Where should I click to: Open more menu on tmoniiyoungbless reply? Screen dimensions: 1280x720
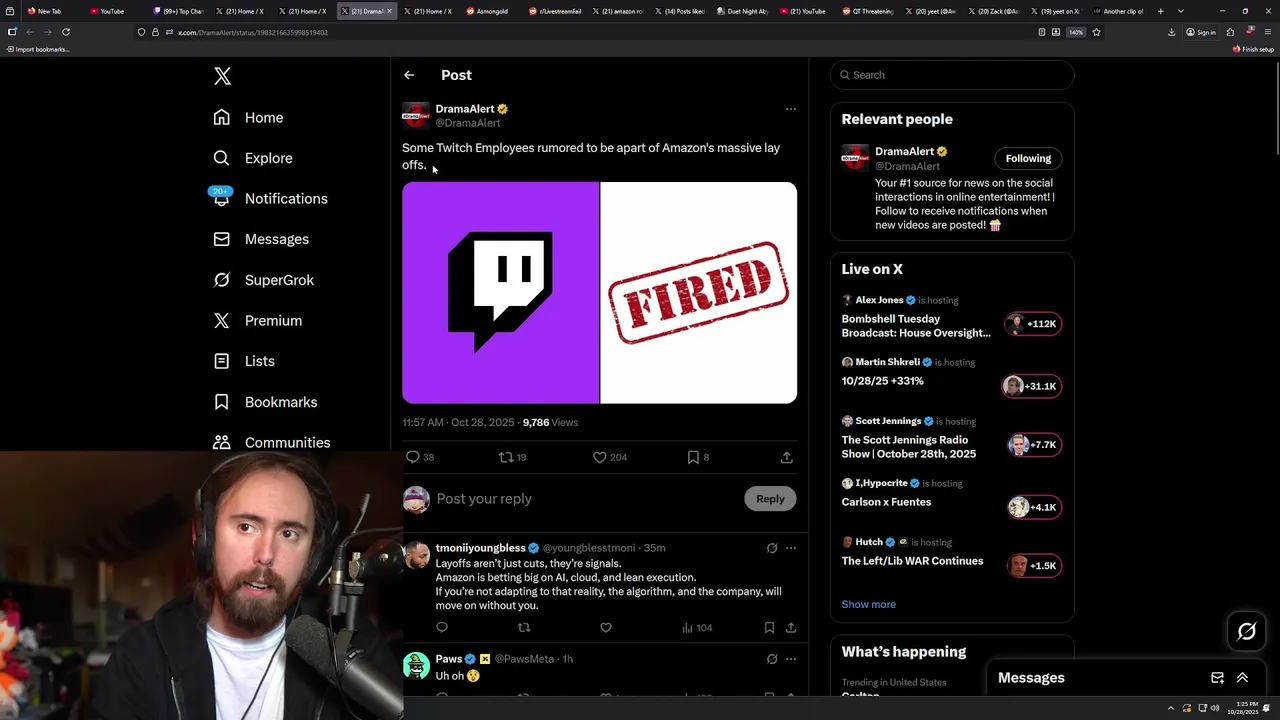pos(791,548)
